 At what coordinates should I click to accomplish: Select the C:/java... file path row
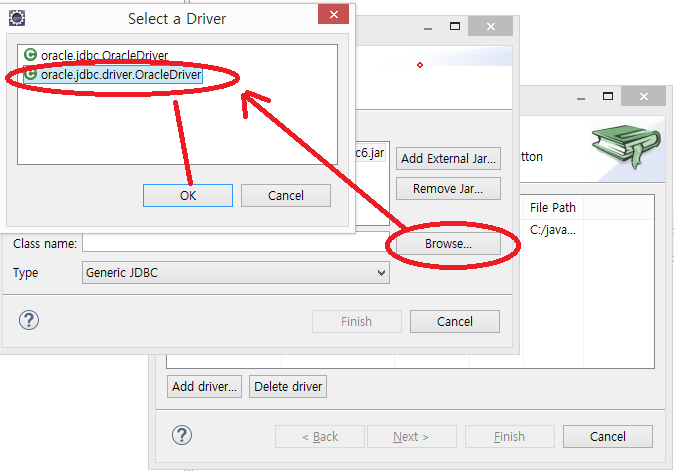pyautogui.click(x=553, y=230)
